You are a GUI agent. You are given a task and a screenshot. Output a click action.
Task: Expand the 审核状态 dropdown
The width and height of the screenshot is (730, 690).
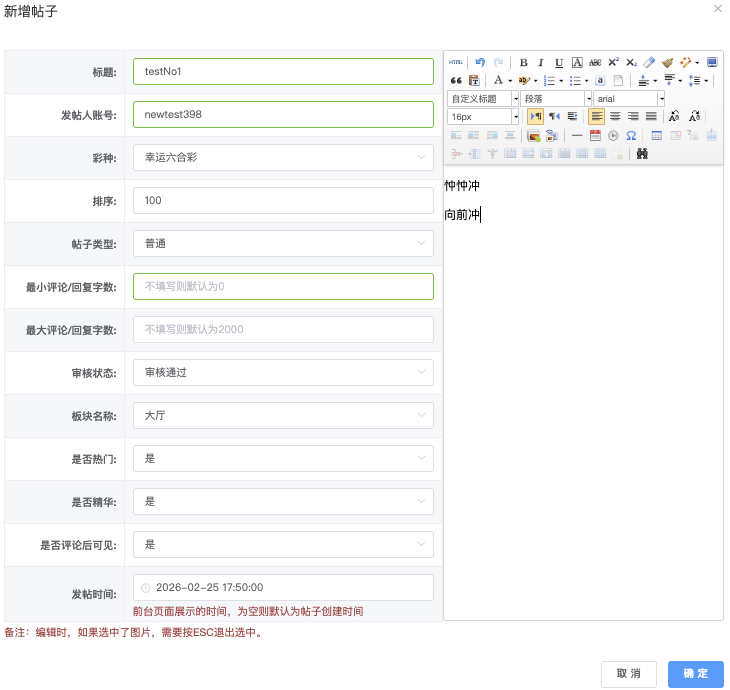pyautogui.click(x=283, y=372)
